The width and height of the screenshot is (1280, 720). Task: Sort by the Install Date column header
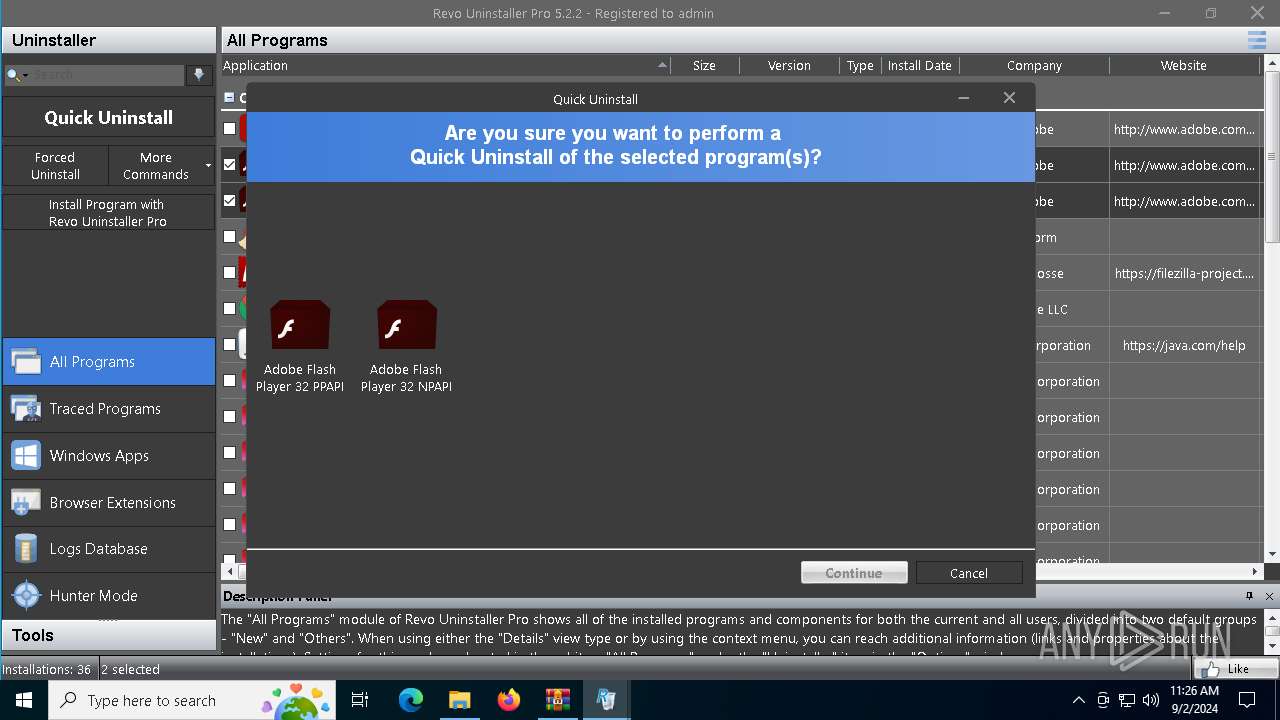pos(920,65)
